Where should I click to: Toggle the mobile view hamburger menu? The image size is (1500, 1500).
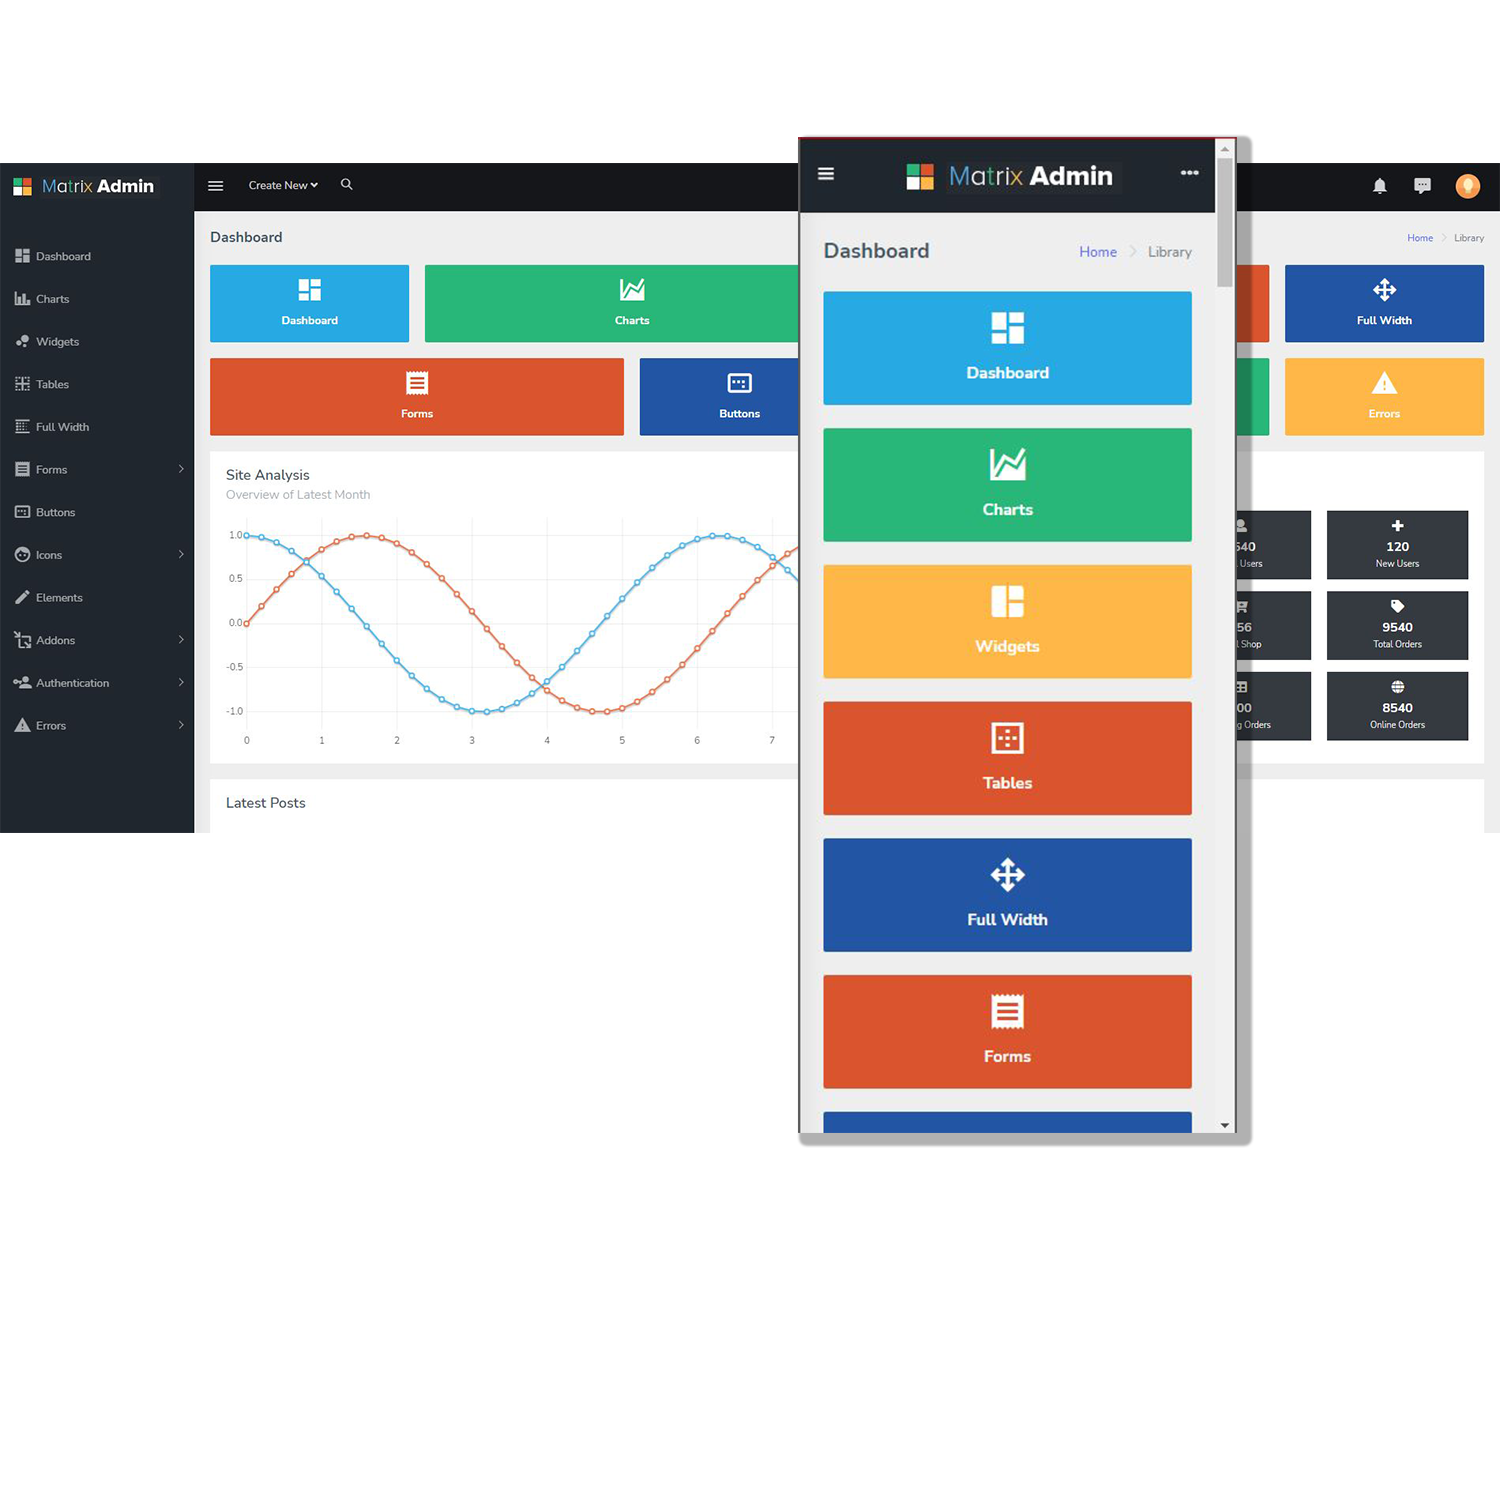pos(826,174)
